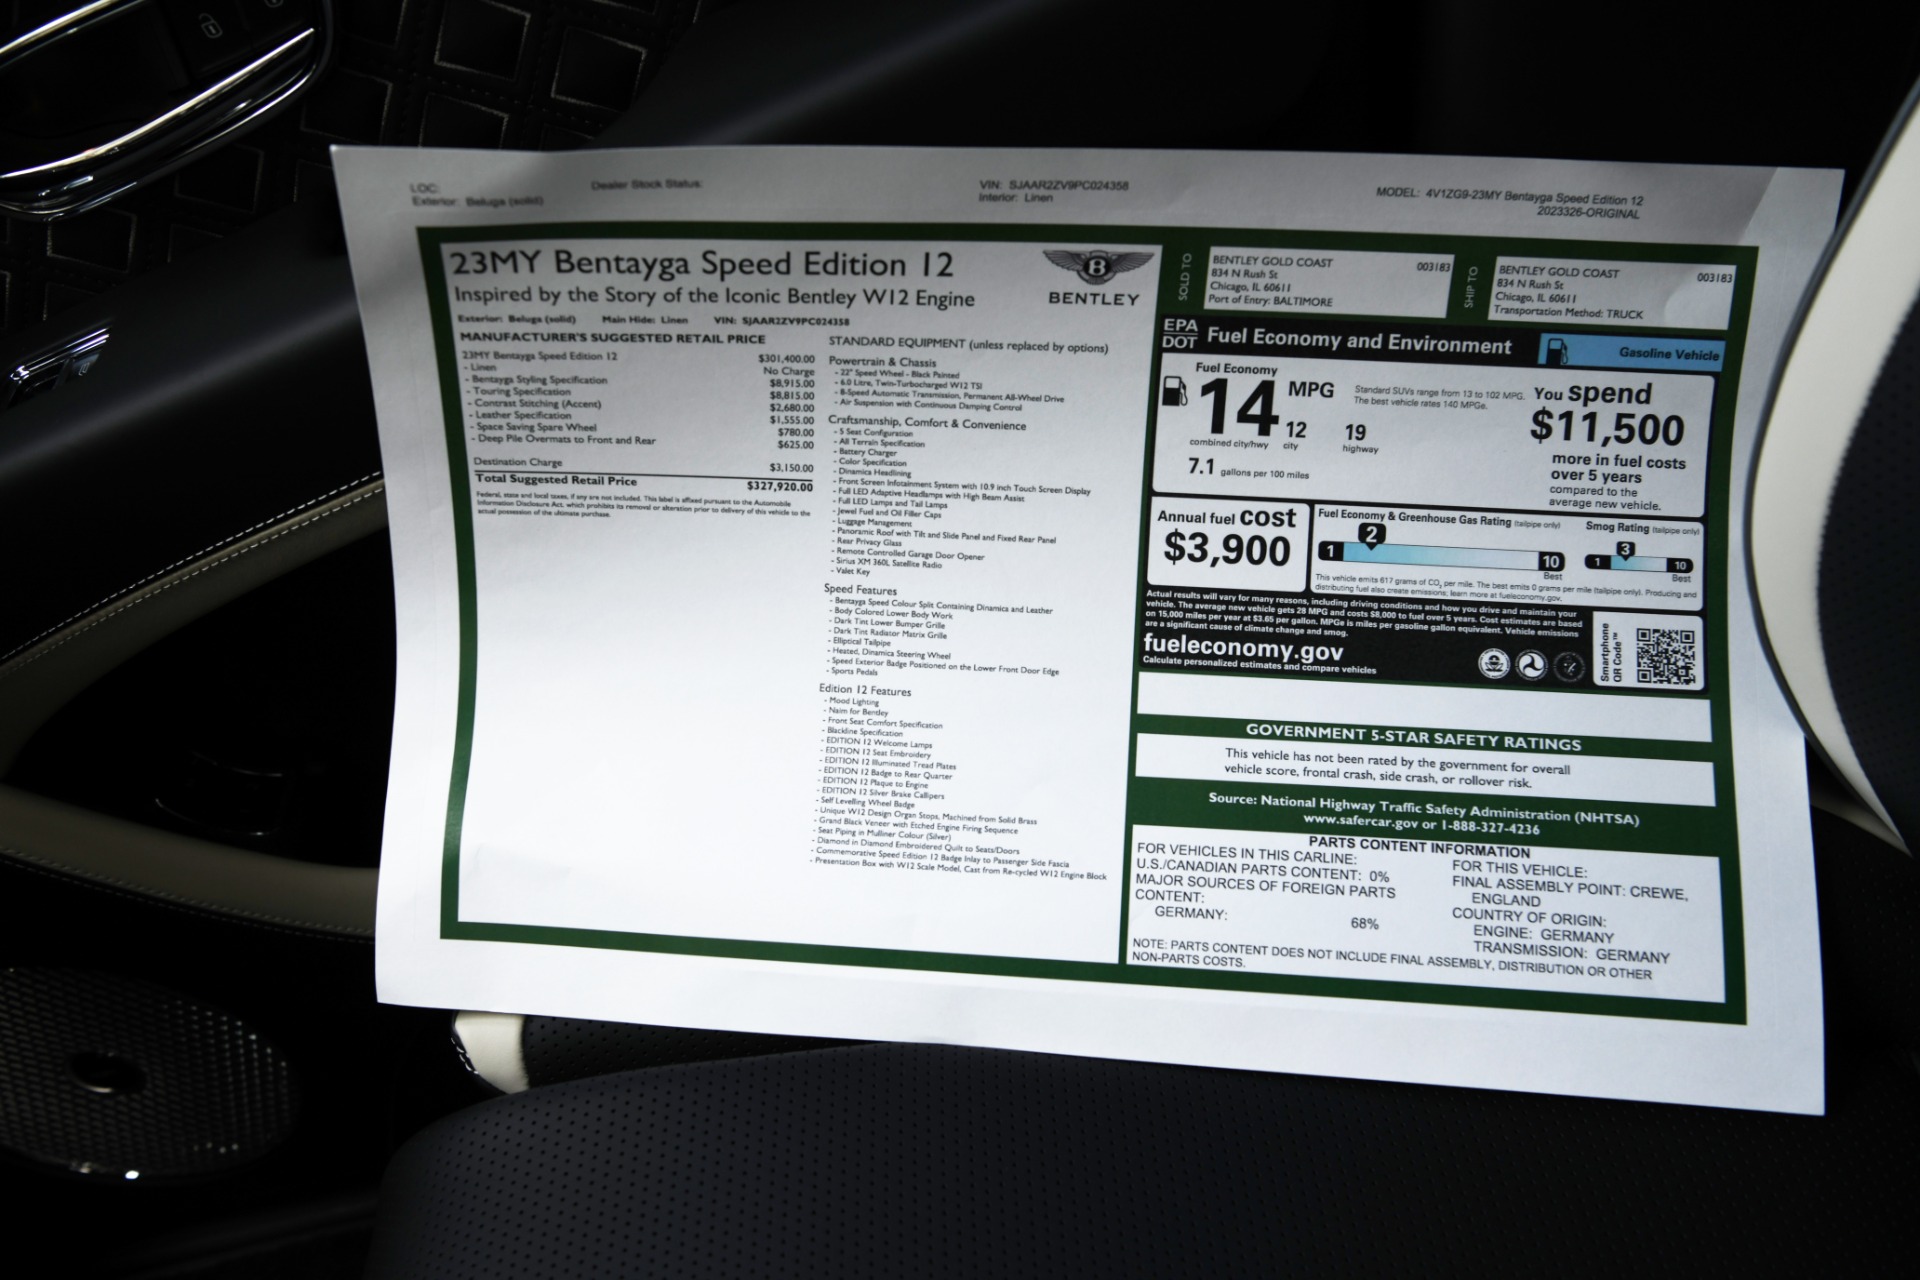Click the first agency seal beside fueleconomy.gov
The image size is (1920, 1280).
point(1492,662)
